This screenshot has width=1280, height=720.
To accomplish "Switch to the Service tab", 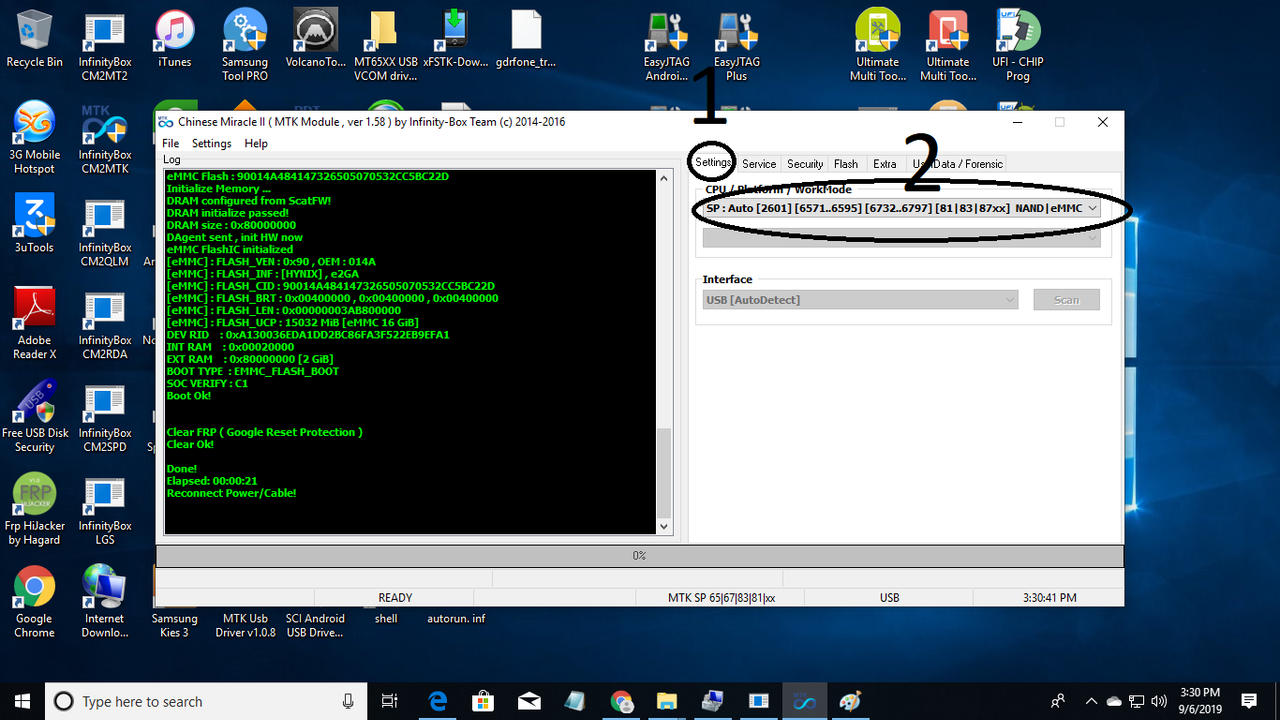I will pos(759,164).
